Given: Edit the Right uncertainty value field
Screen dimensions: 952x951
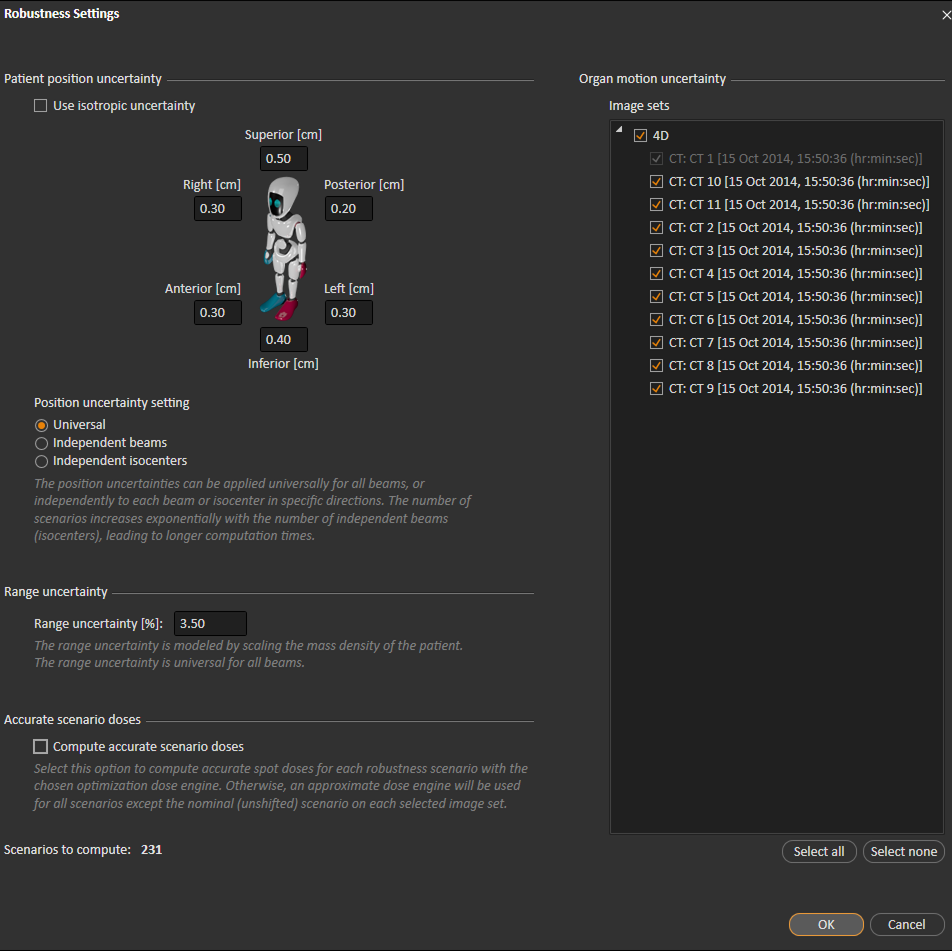Looking at the screenshot, I should 218,209.
